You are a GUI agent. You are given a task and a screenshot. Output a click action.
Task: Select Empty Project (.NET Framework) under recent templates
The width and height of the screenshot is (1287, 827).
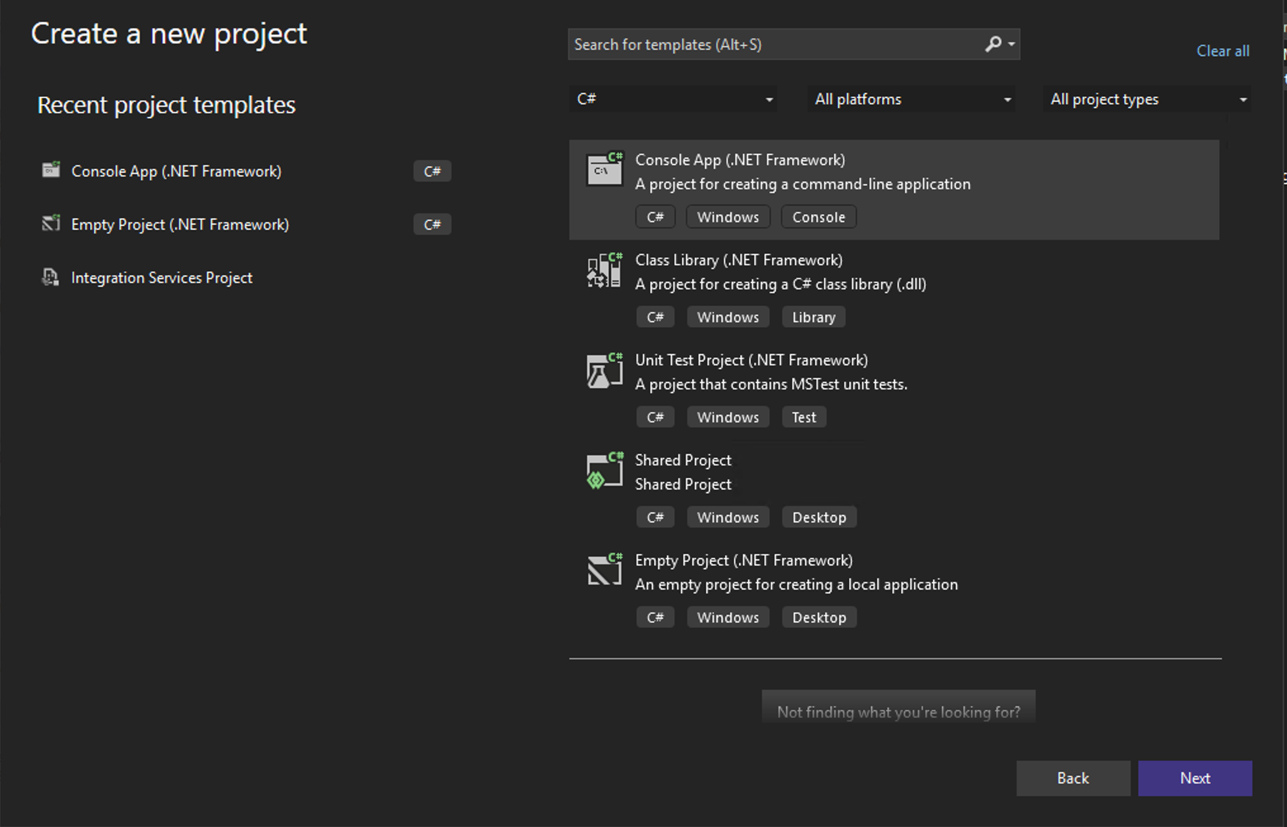[x=180, y=224]
